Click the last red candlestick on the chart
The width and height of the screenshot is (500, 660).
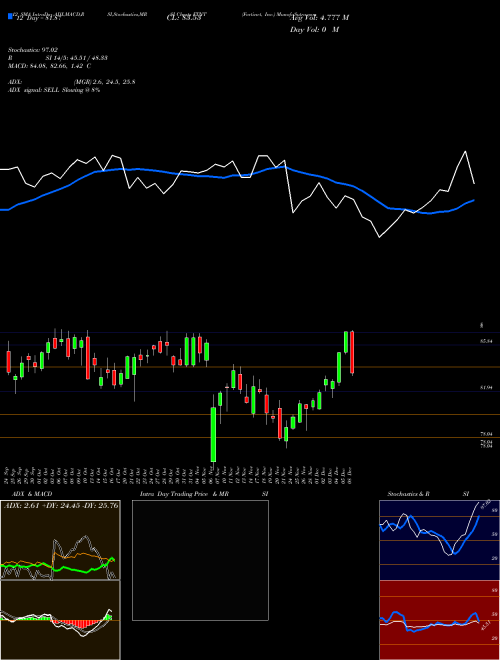[352, 353]
